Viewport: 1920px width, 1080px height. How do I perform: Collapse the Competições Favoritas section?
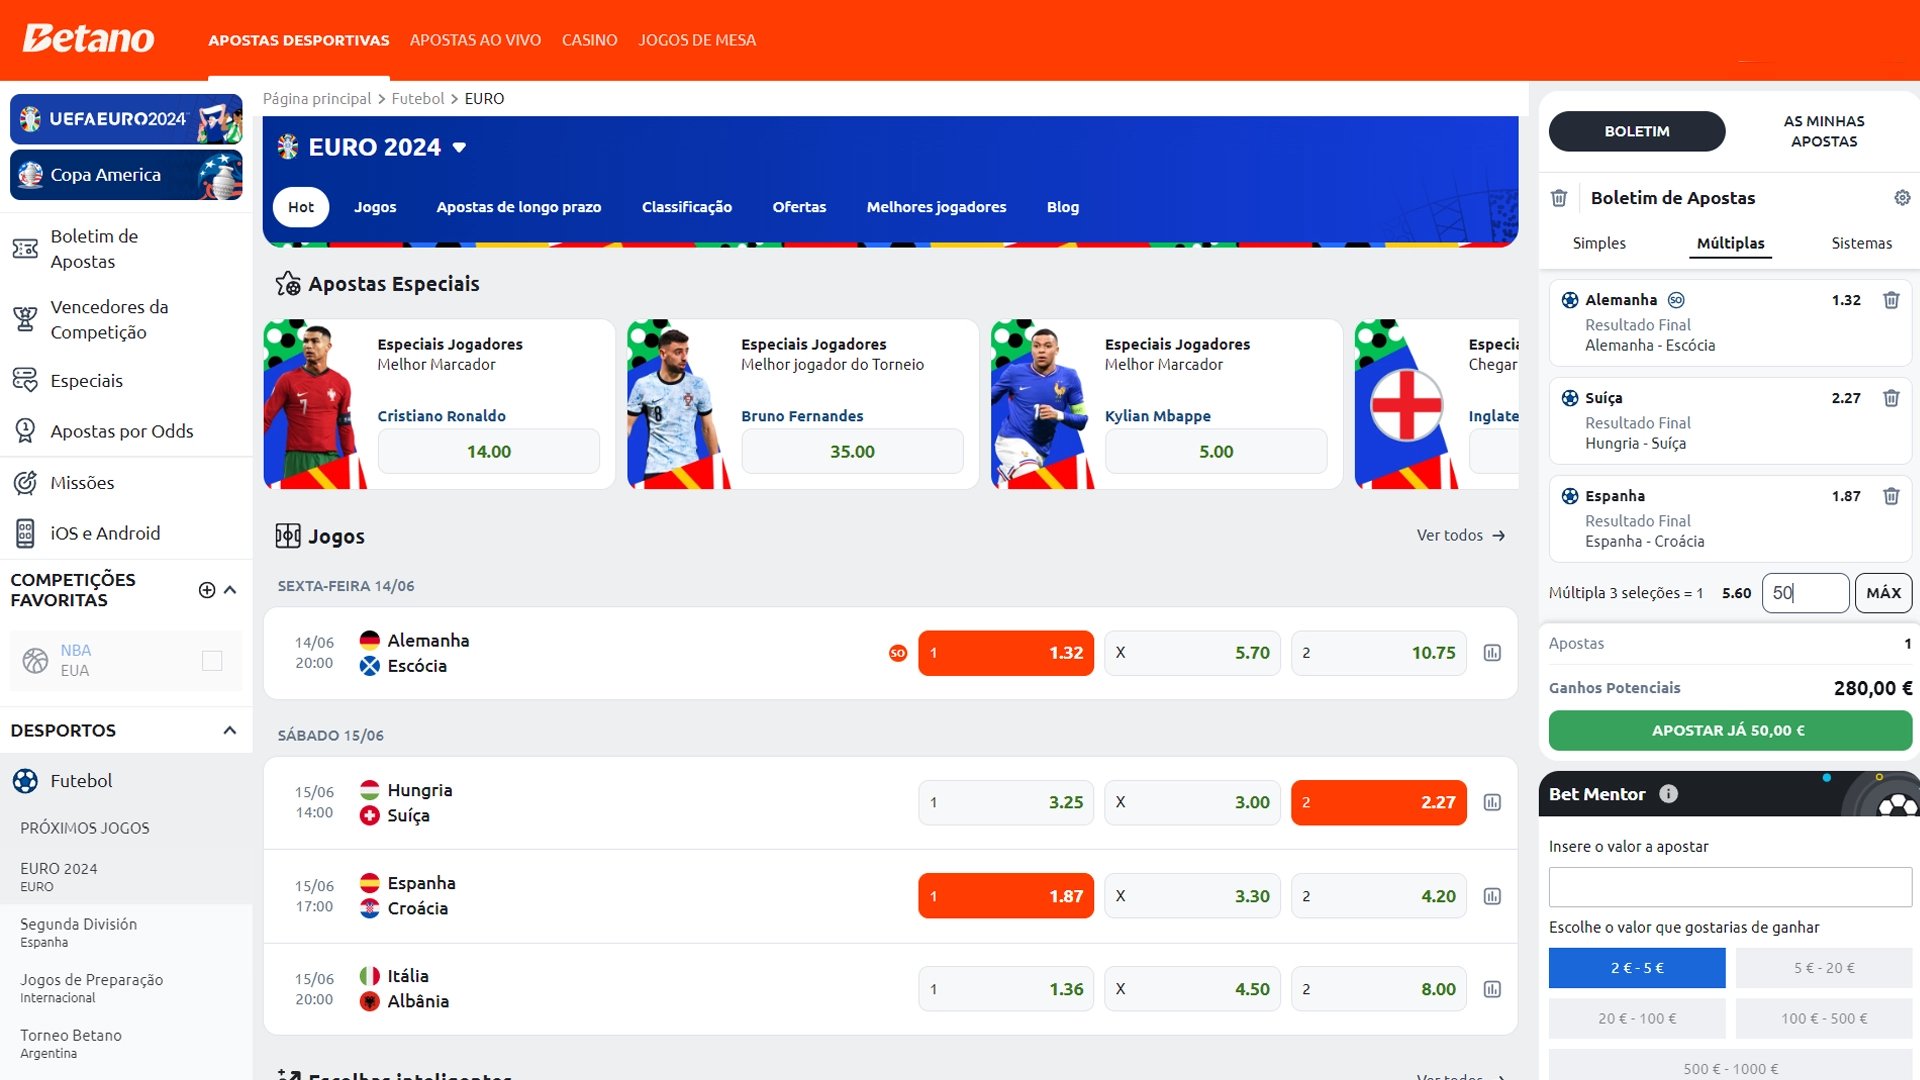[x=231, y=590]
